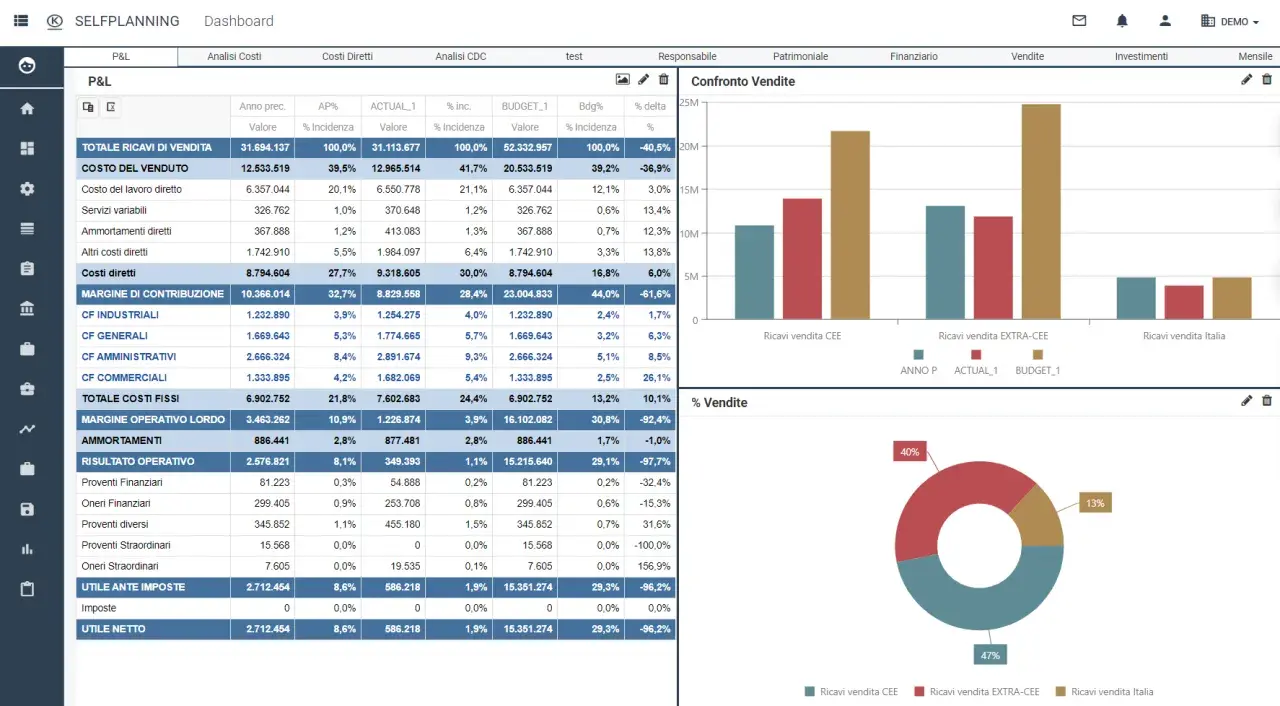Click the SELFPLANNING logo

(113, 21)
